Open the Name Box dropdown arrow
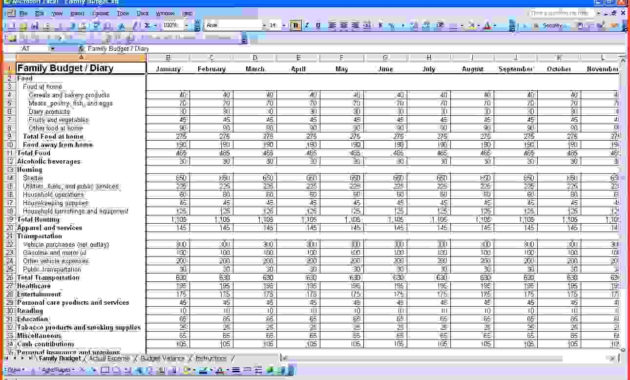Screen dimensions: 630x380 (52, 49)
